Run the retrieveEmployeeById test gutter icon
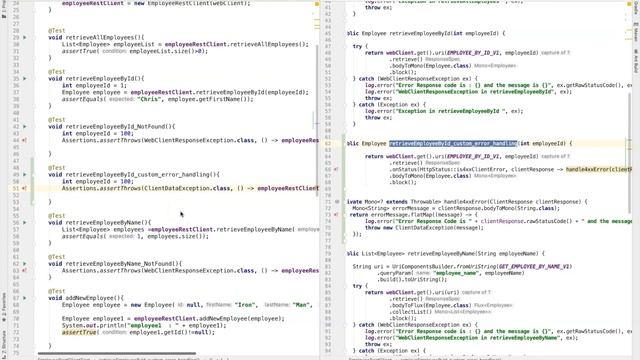The image size is (640, 360). tap(24, 78)
